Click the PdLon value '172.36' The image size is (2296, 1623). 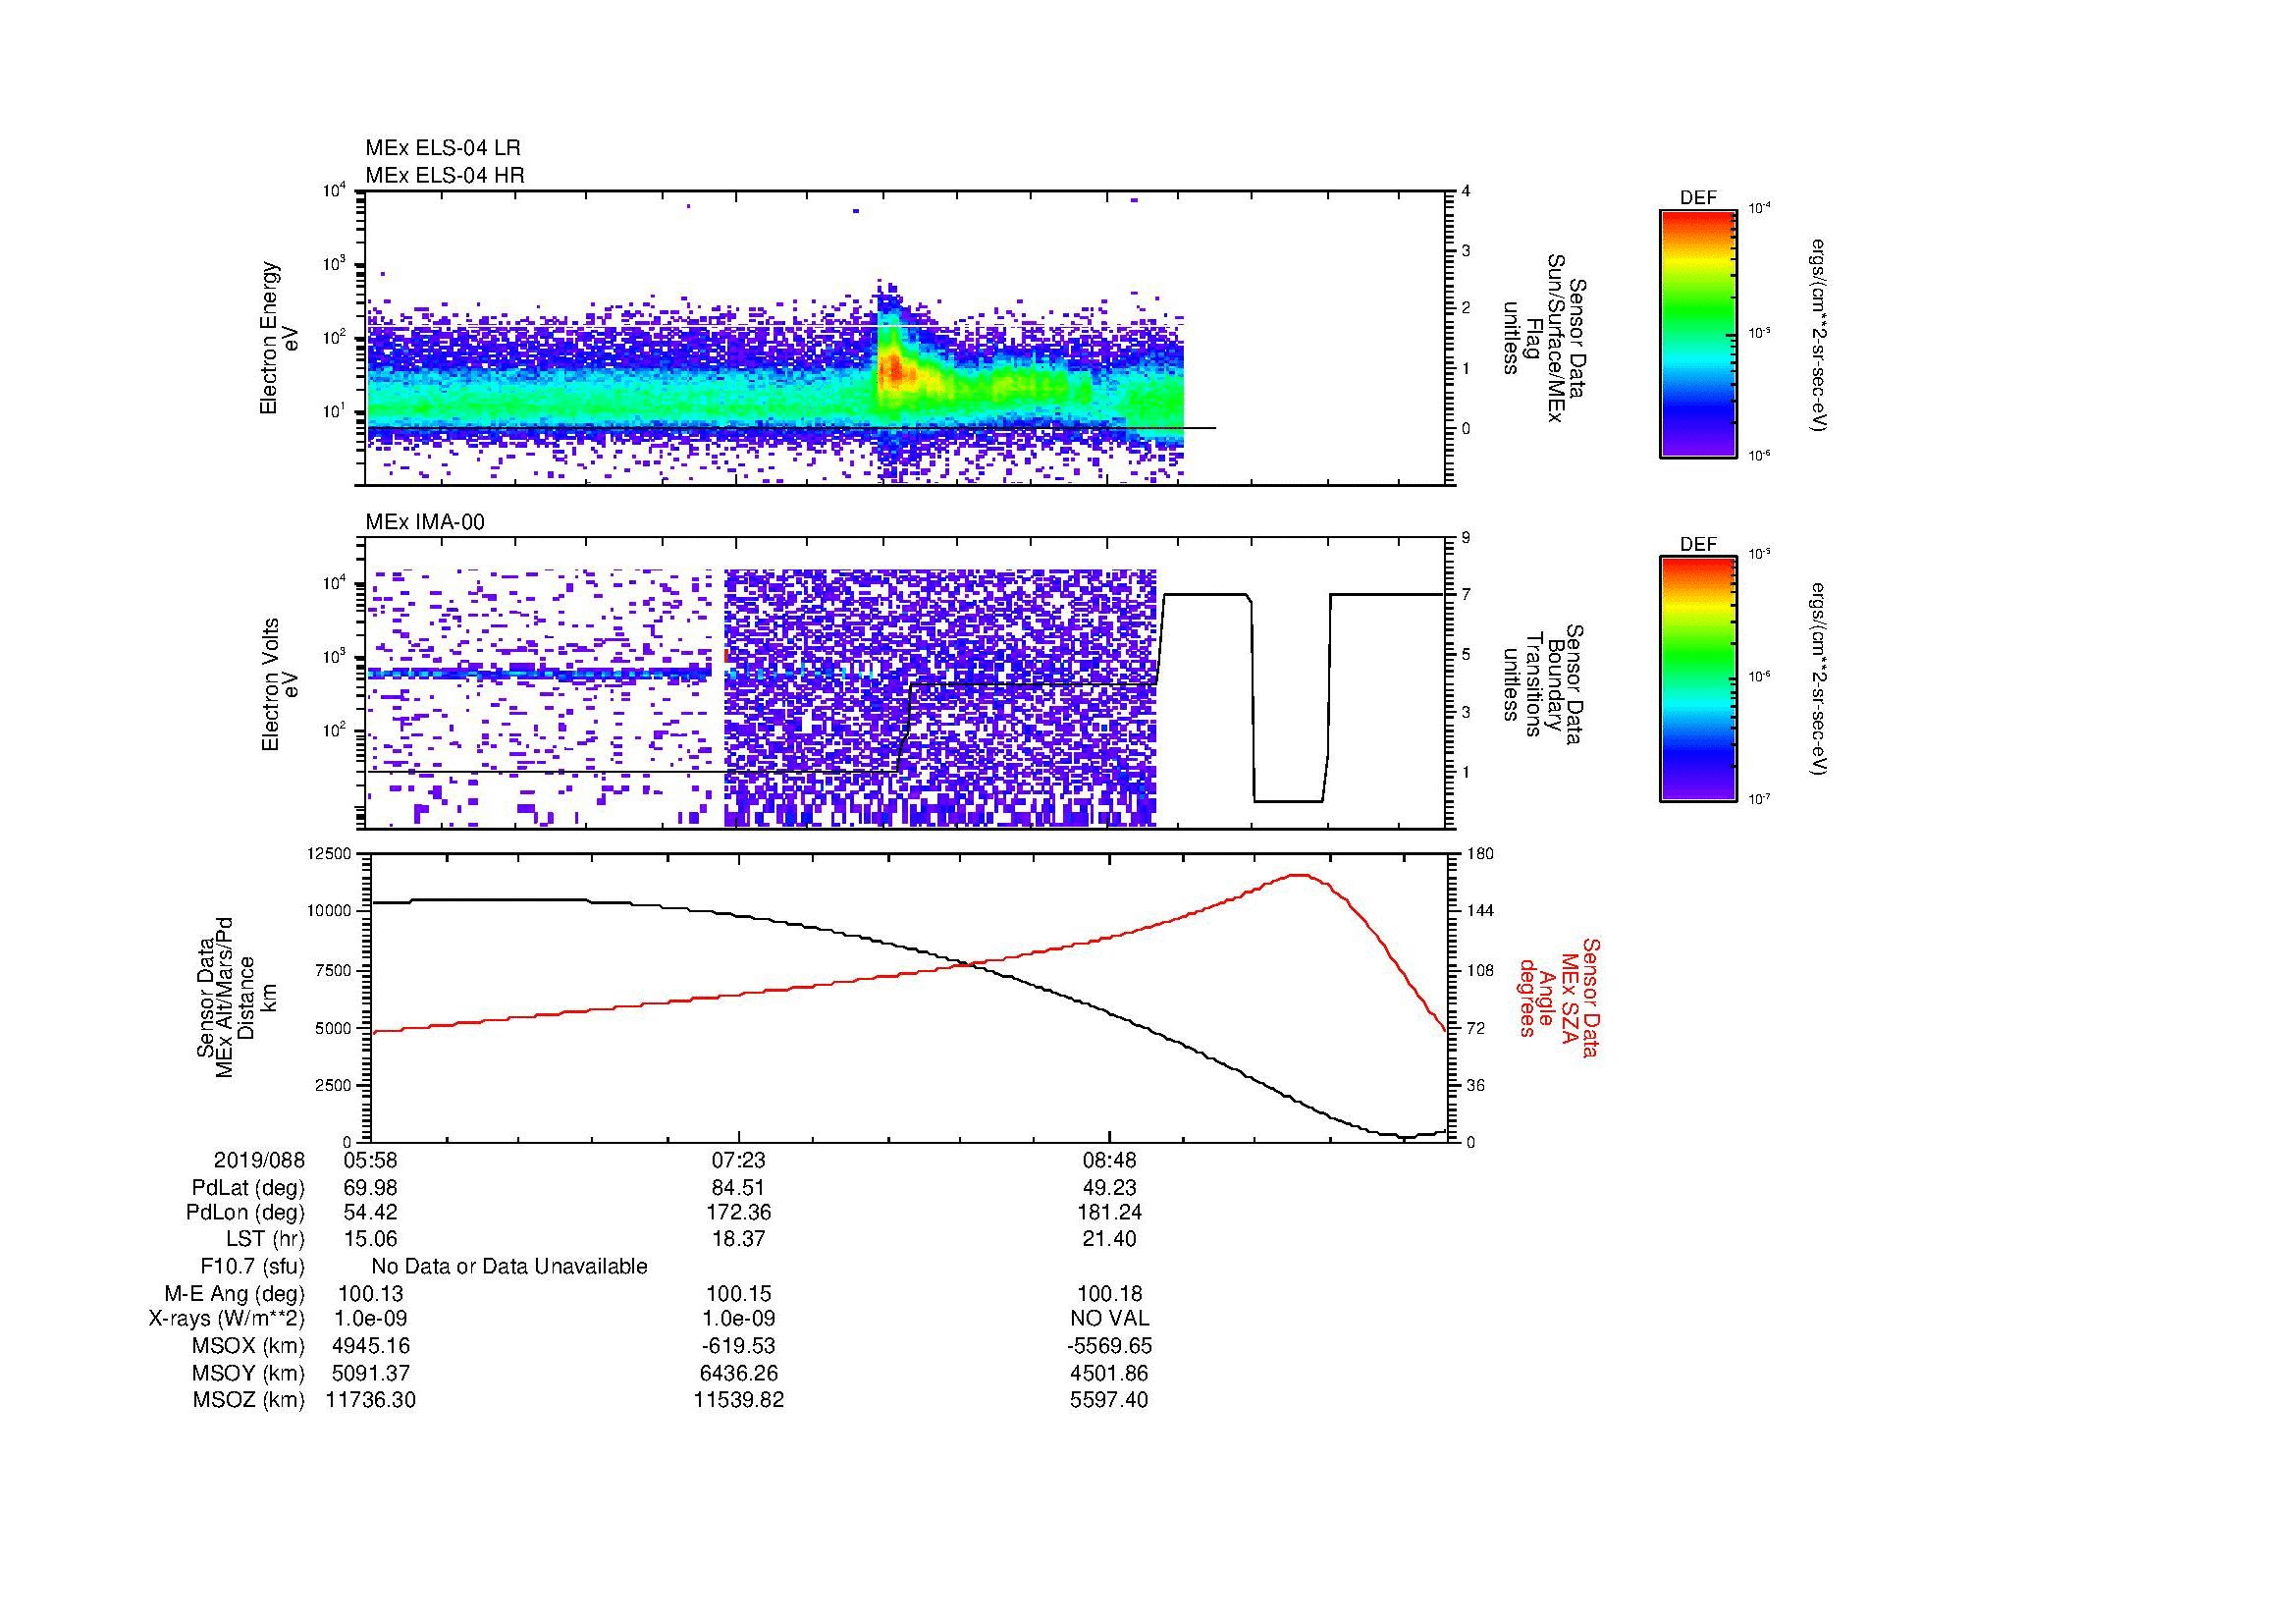pos(738,1213)
